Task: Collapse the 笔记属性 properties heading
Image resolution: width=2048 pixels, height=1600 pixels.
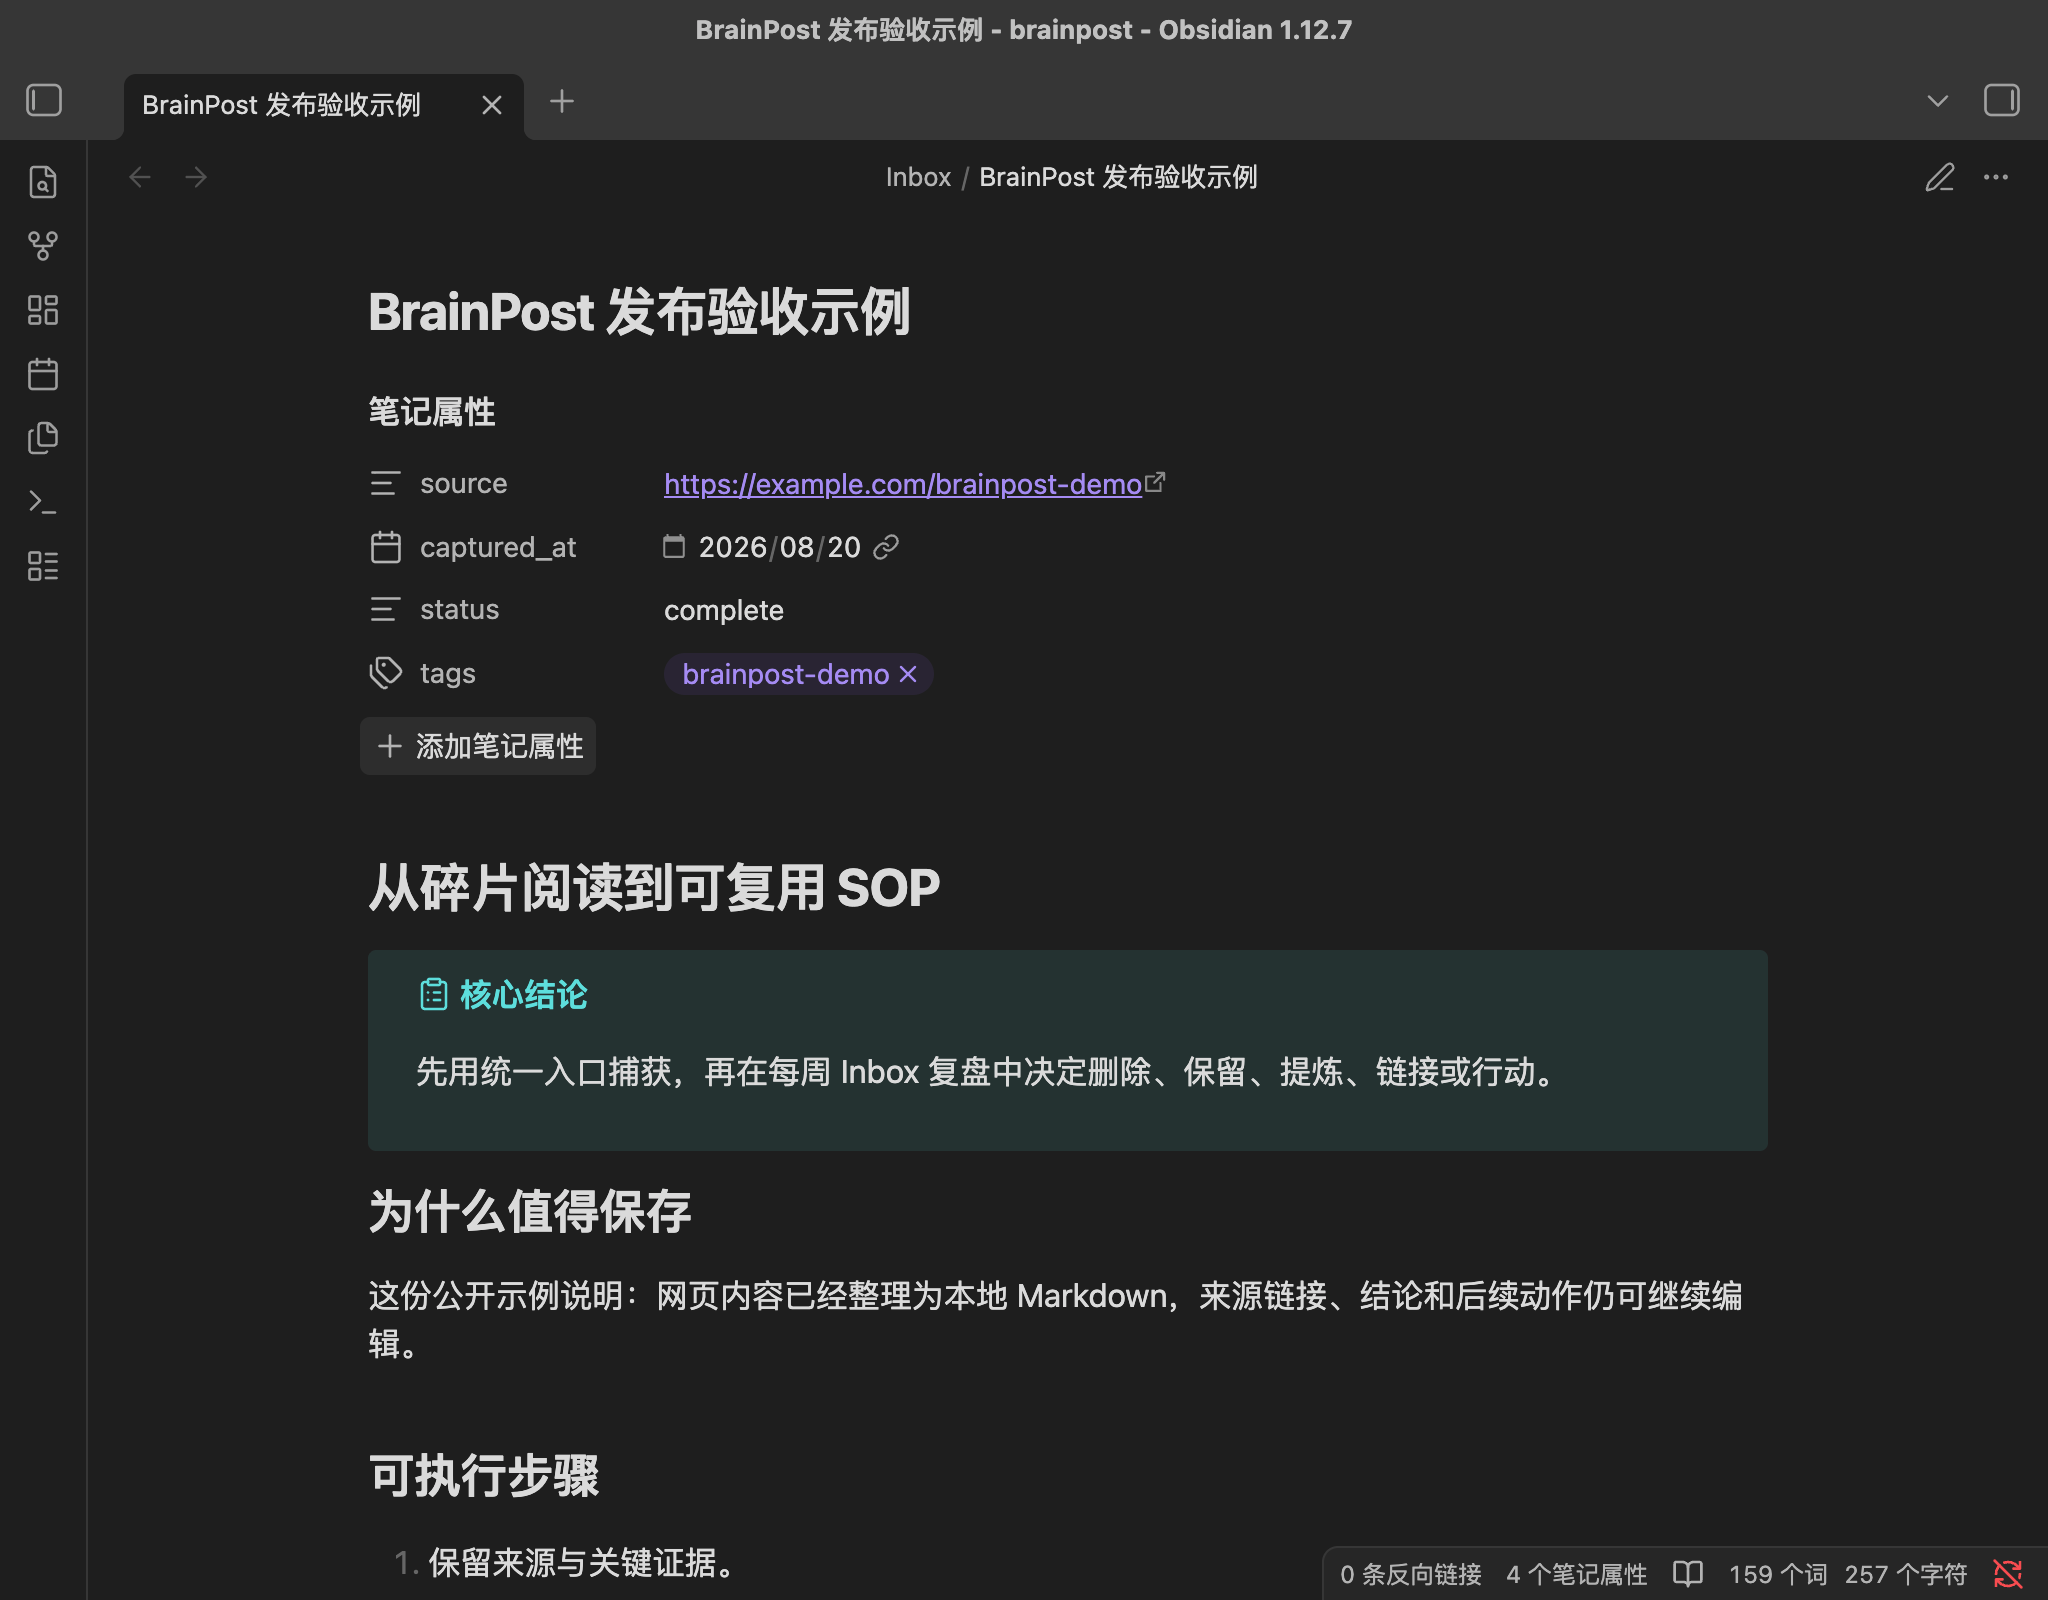Action: coord(432,412)
